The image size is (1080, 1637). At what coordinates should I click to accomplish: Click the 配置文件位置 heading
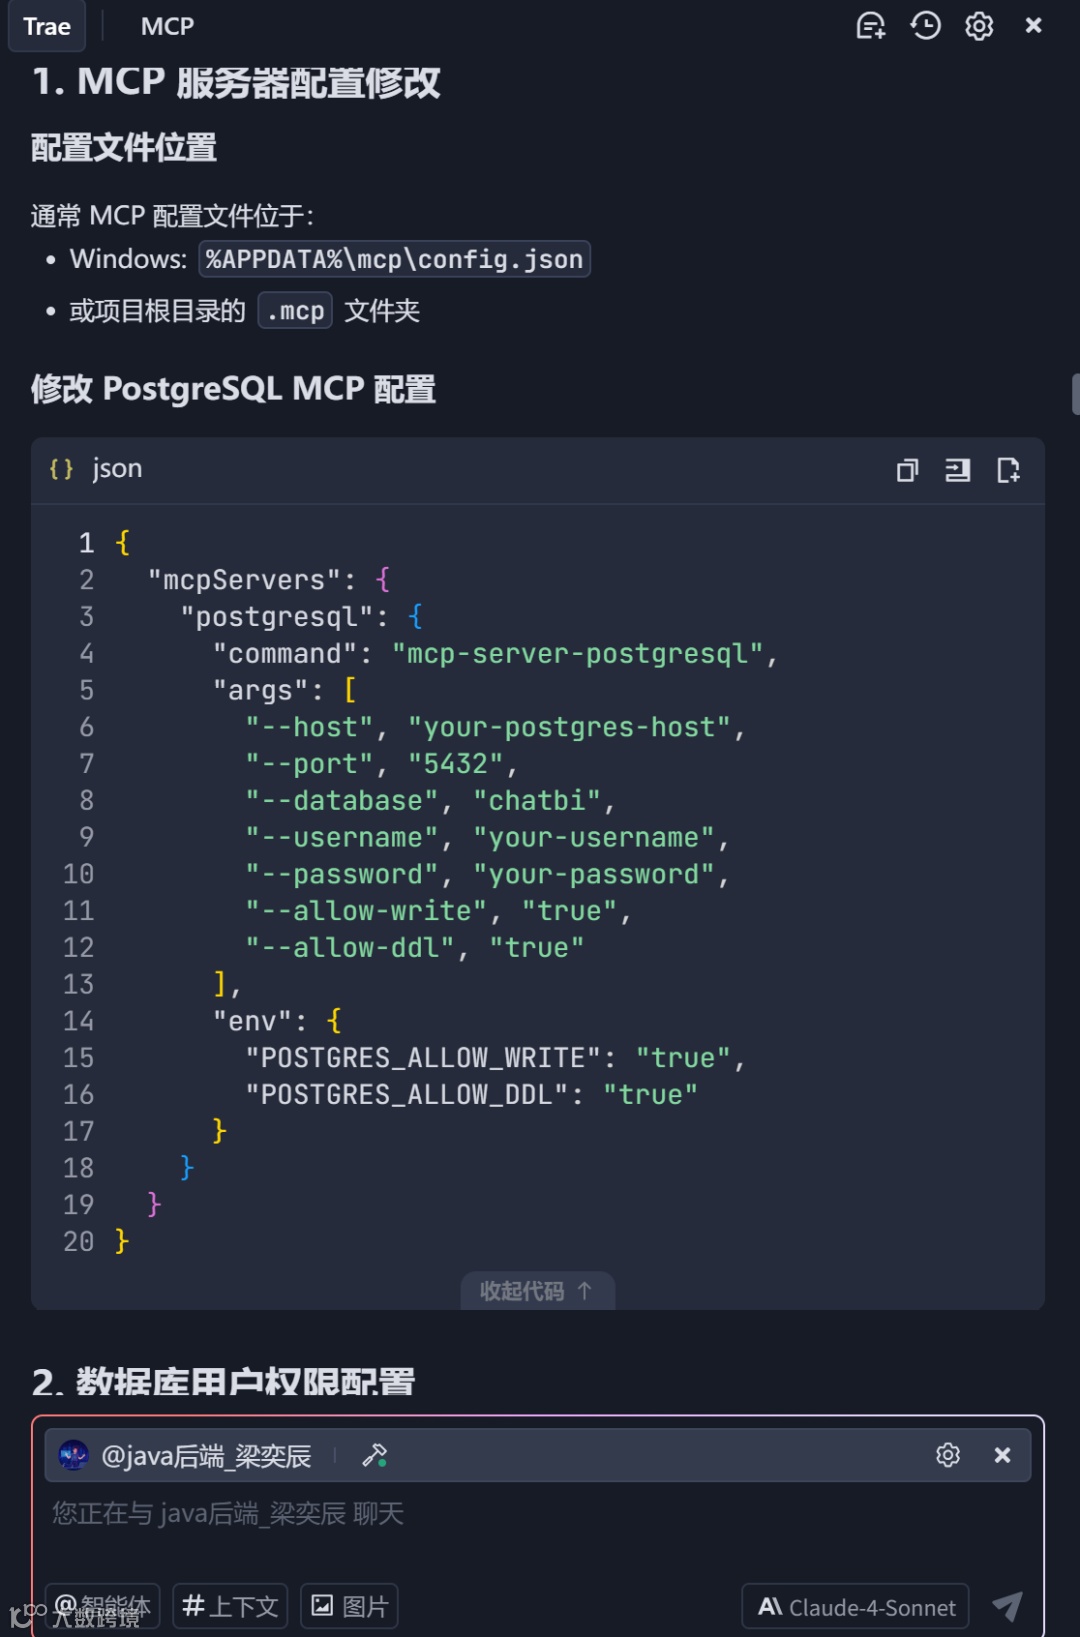click(x=124, y=147)
